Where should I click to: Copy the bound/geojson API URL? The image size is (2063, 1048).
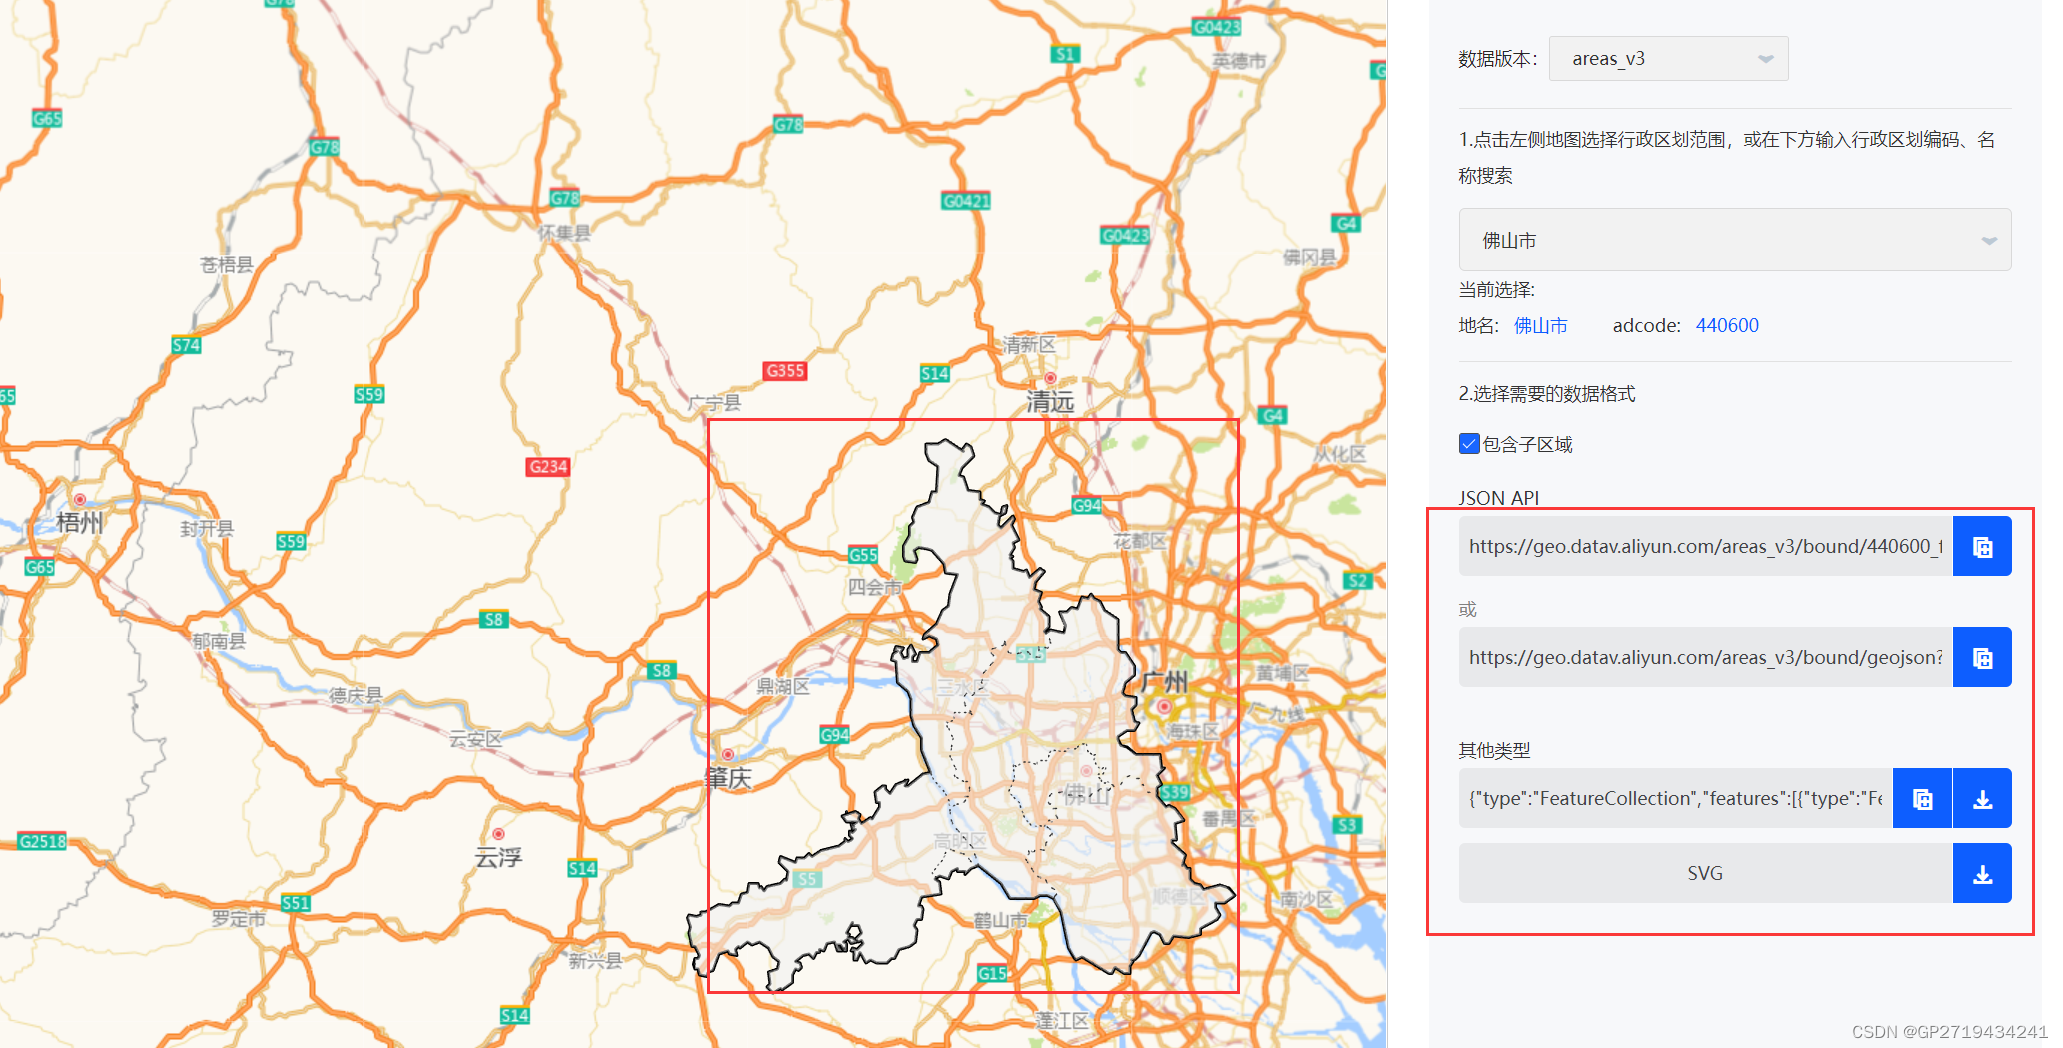click(x=1982, y=658)
